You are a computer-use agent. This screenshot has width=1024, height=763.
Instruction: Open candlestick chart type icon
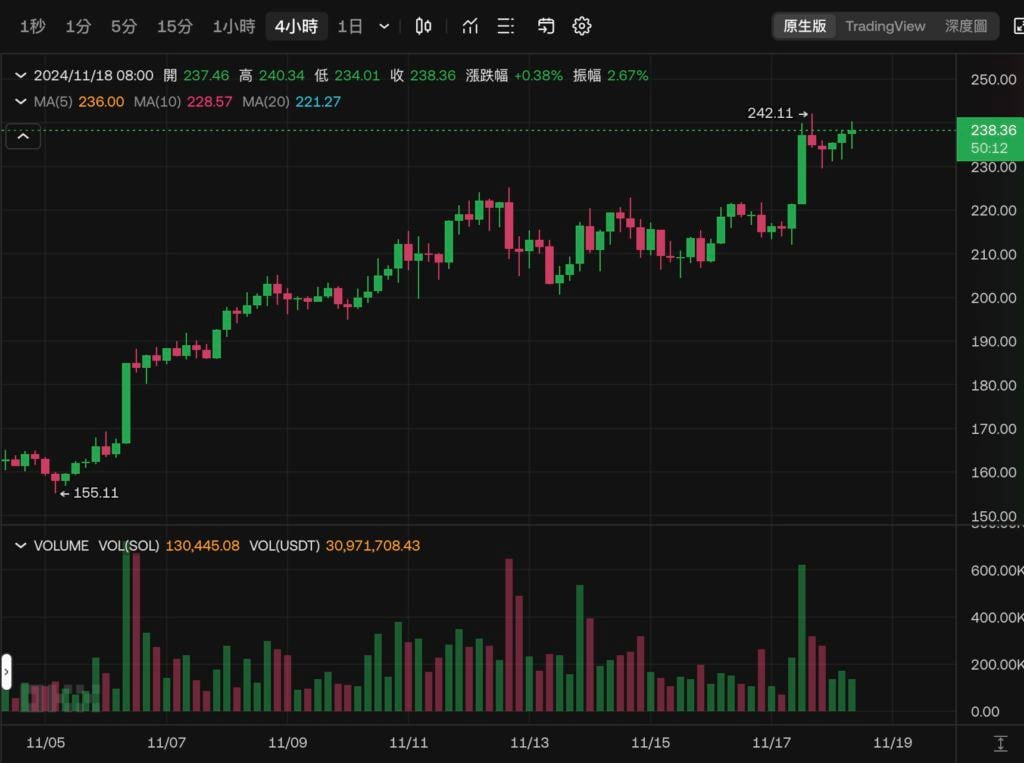[423, 26]
